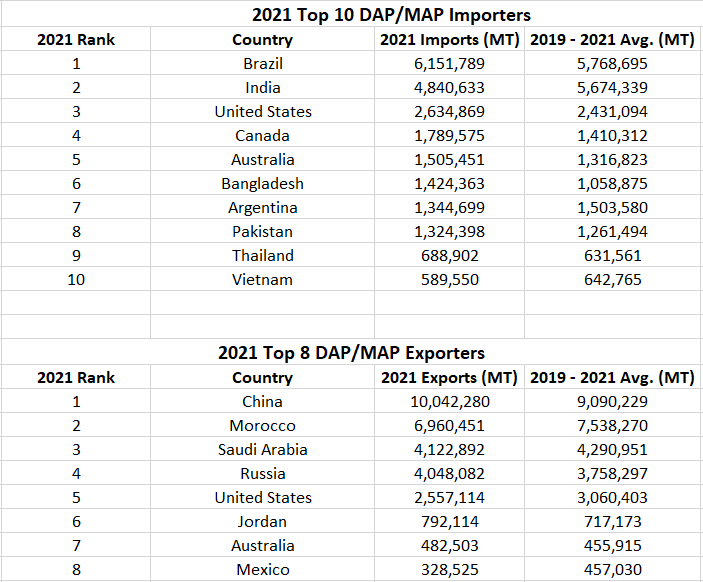Click the value 1,424,363
Screen dimensions: 703x582
point(450,183)
